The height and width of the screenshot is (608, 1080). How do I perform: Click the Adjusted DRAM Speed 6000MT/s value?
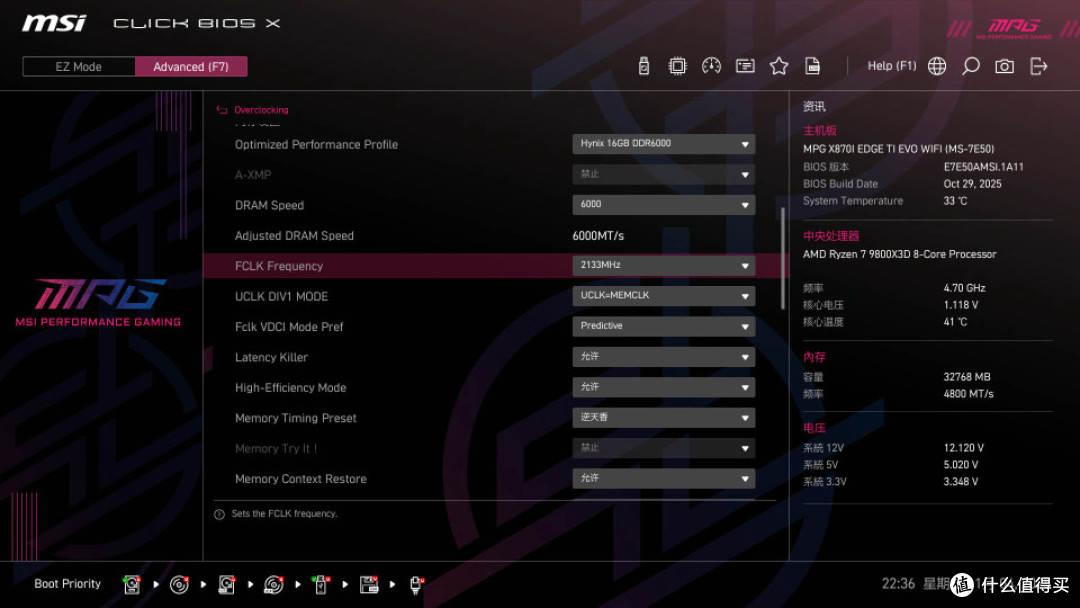click(x=598, y=235)
